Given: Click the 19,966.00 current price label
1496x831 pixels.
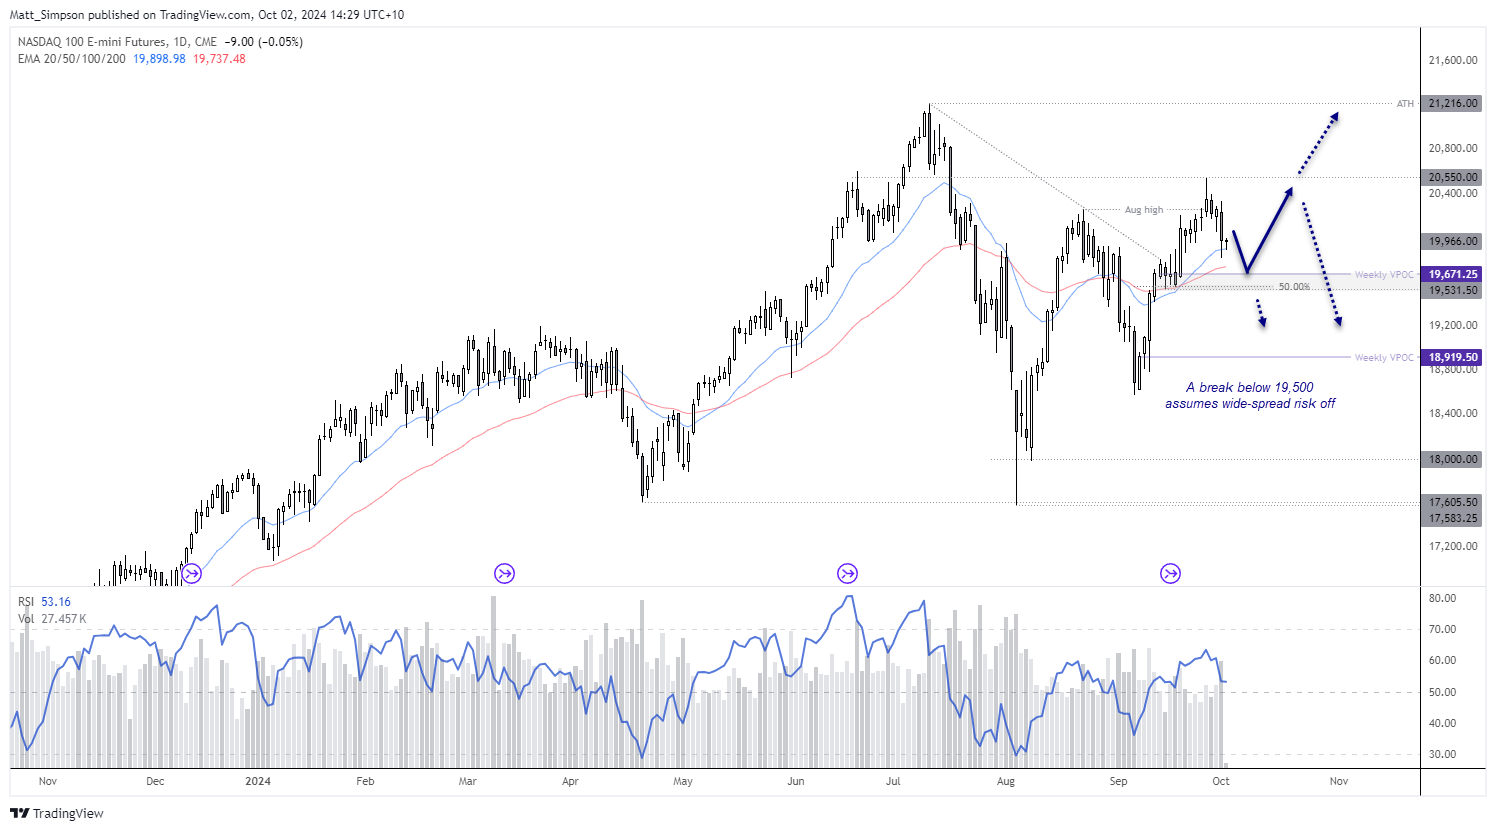Looking at the screenshot, I should [x=1453, y=241].
